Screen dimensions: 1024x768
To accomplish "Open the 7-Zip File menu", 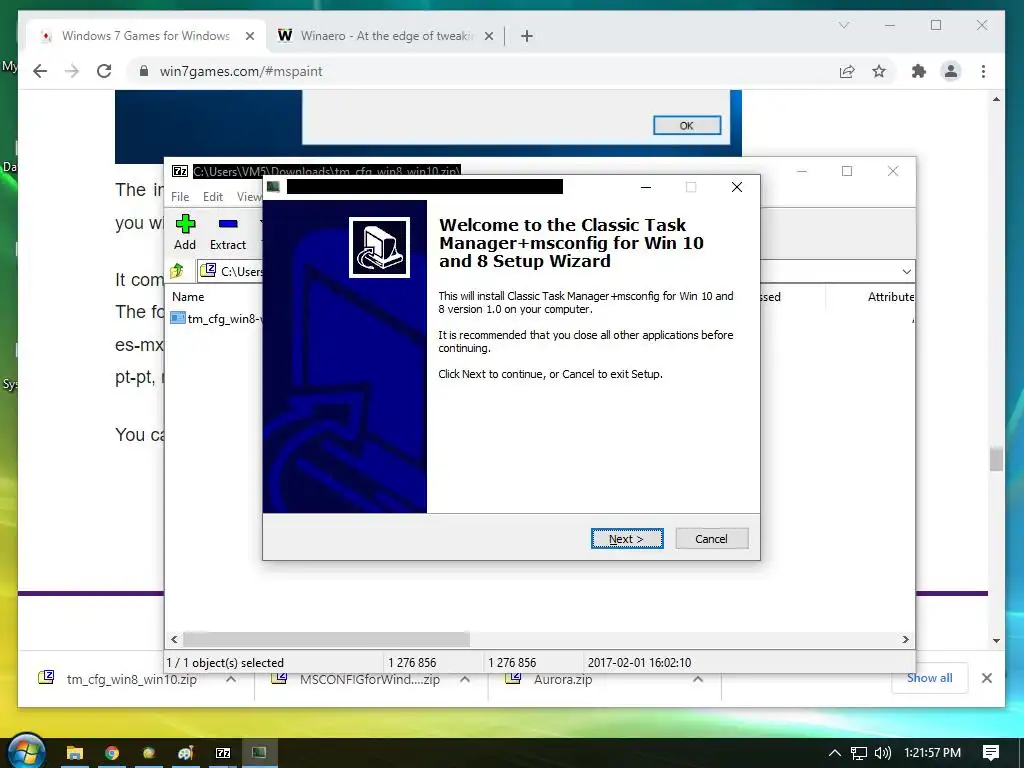I will (180, 197).
